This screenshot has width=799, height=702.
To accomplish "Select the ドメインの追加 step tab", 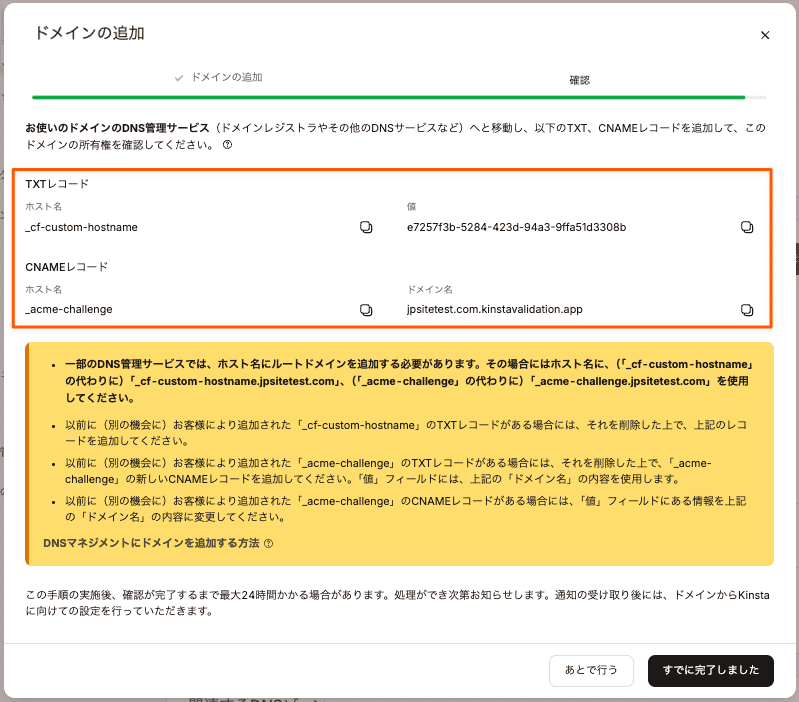I will point(219,77).
